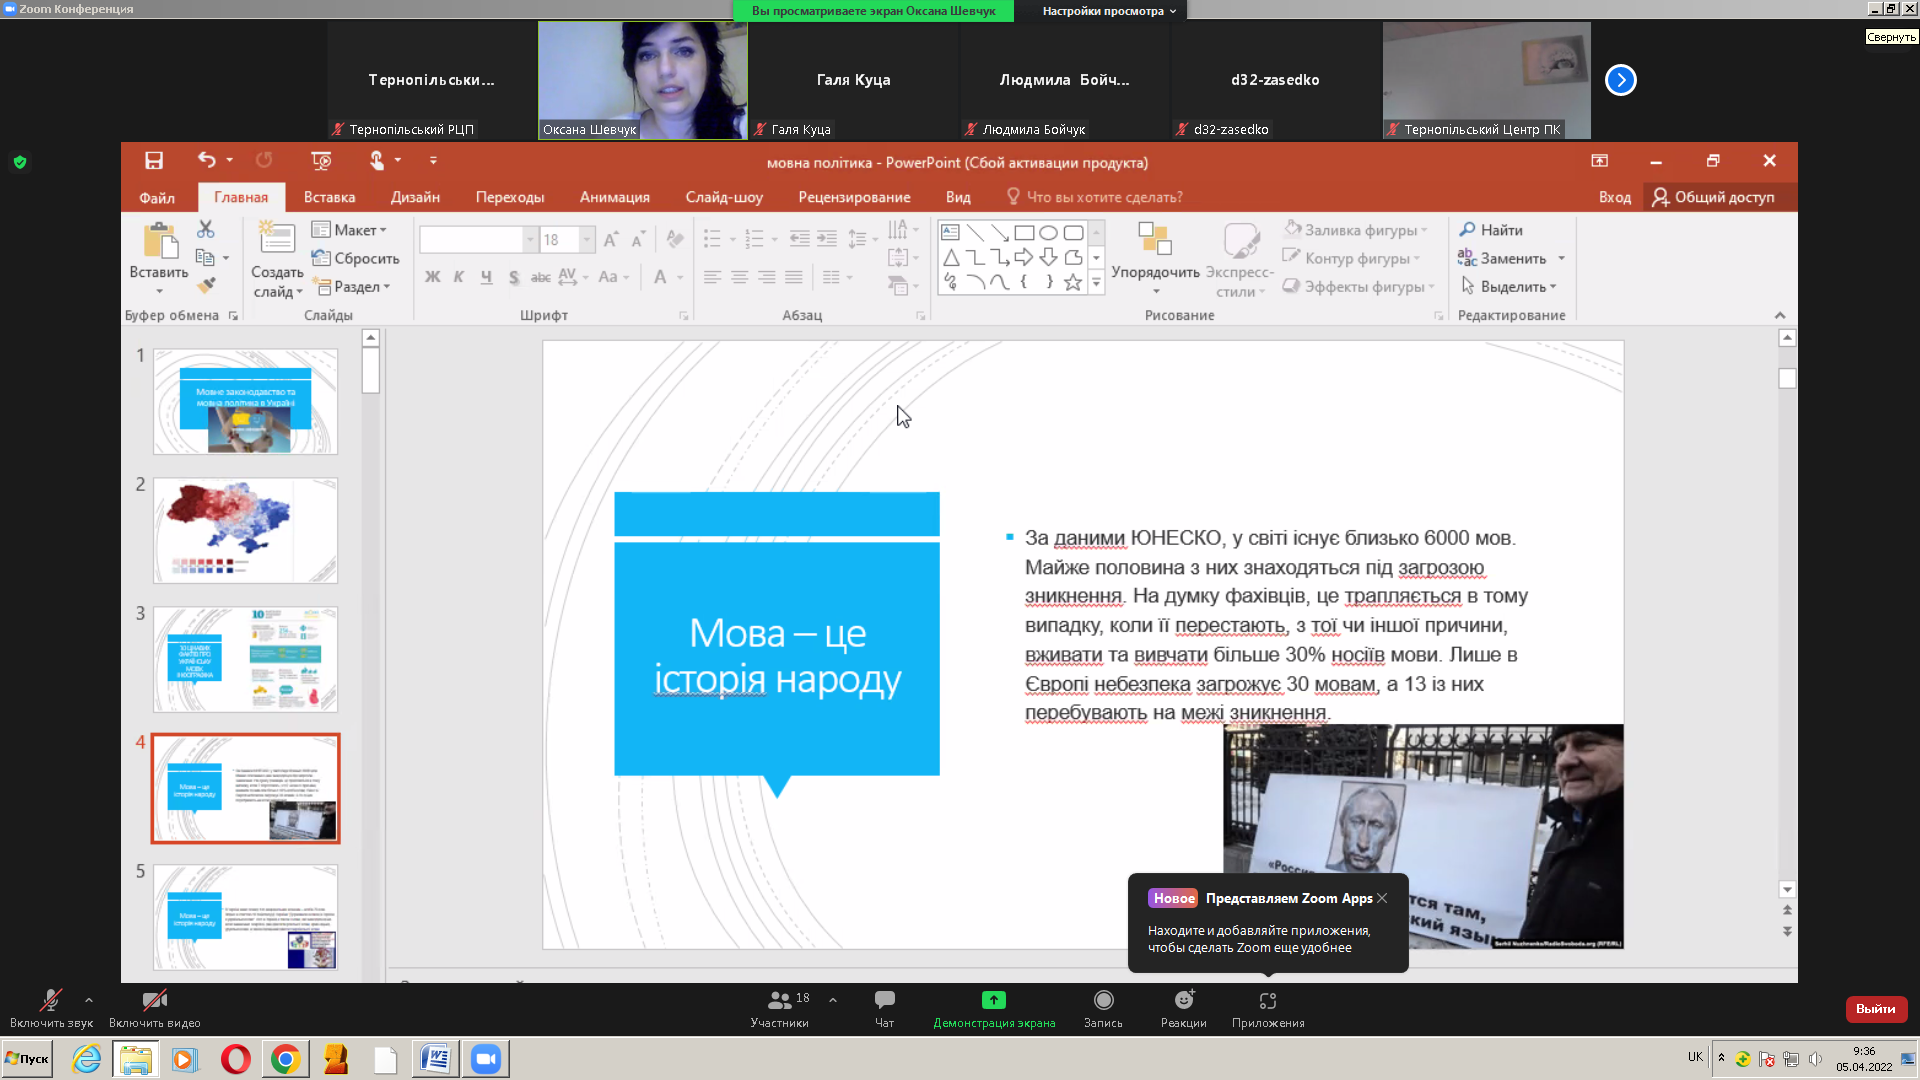Show next participants arrow in Zoom

pyautogui.click(x=1620, y=80)
